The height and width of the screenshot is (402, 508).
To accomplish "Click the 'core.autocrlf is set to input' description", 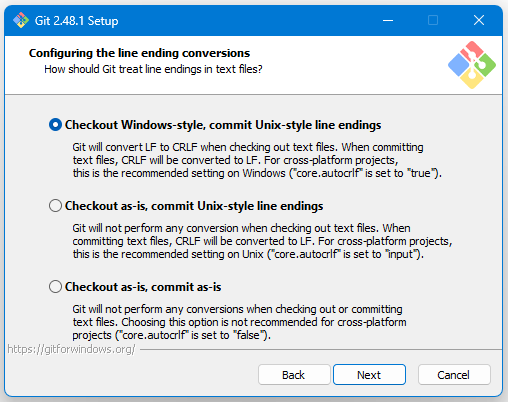I will (x=262, y=241).
